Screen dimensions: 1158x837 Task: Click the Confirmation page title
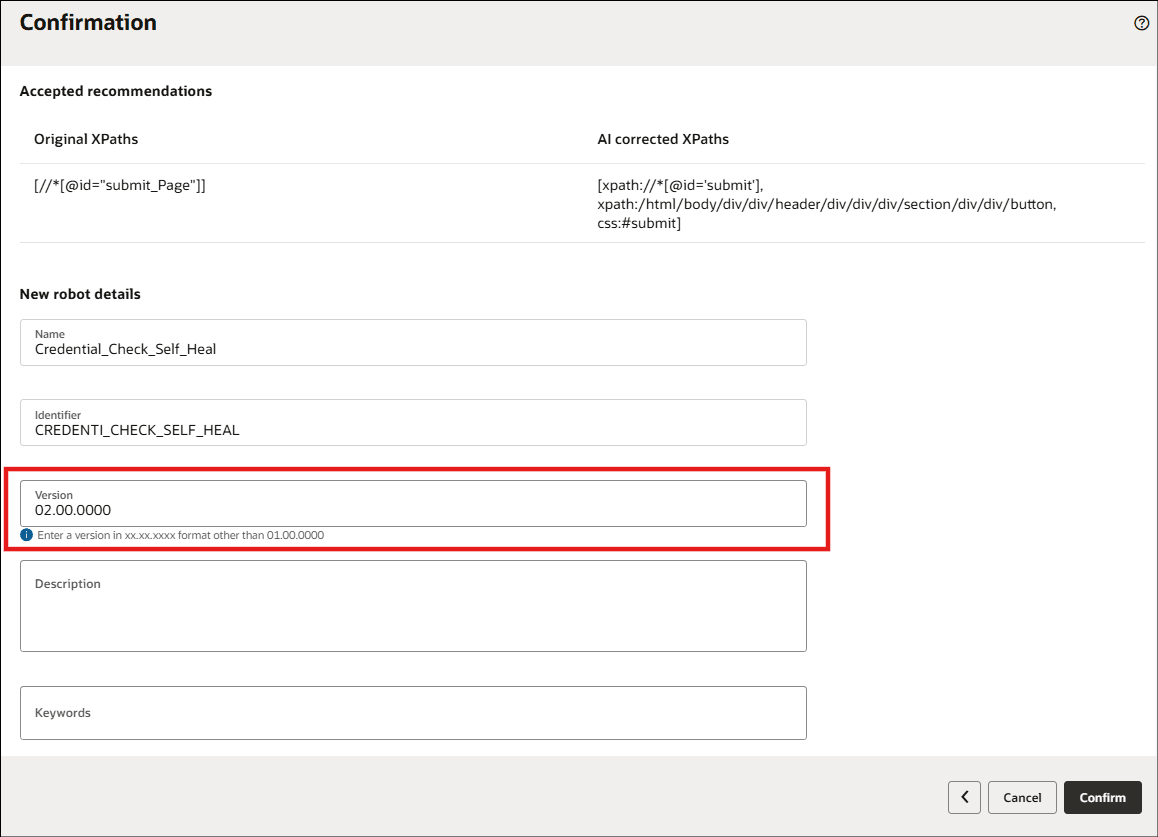click(x=88, y=22)
